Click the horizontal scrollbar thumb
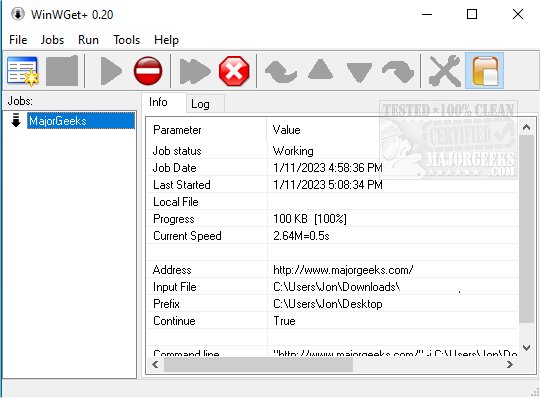 [x=258, y=365]
